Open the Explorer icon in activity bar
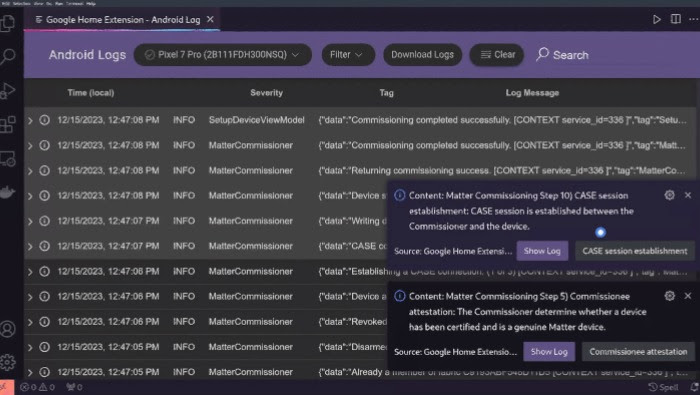The height and width of the screenshot is (395, 700). pos(8,23)
